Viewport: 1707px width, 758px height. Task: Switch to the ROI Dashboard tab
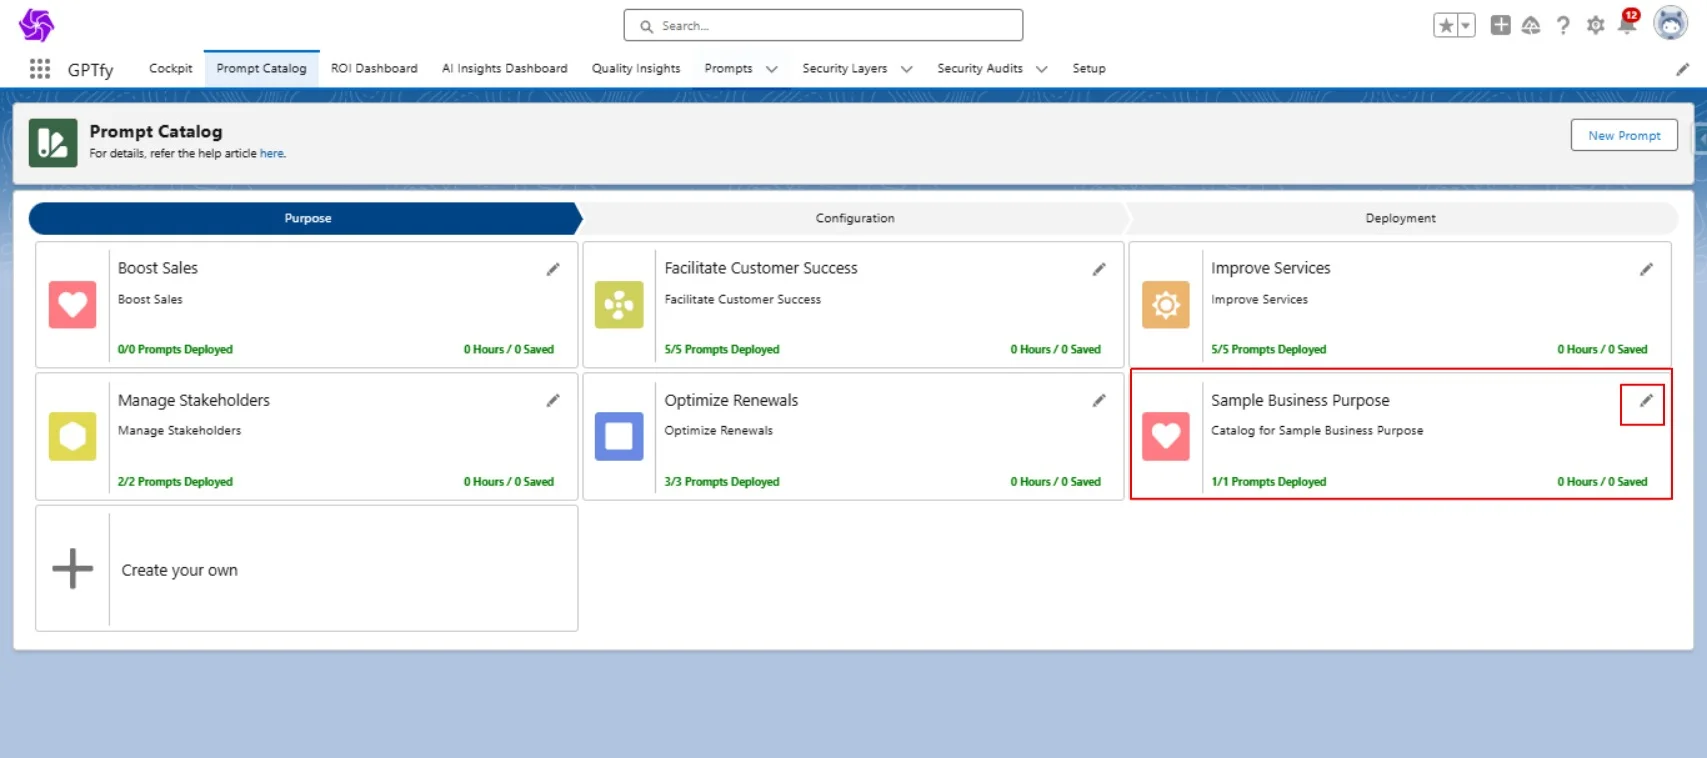(374, 69)
